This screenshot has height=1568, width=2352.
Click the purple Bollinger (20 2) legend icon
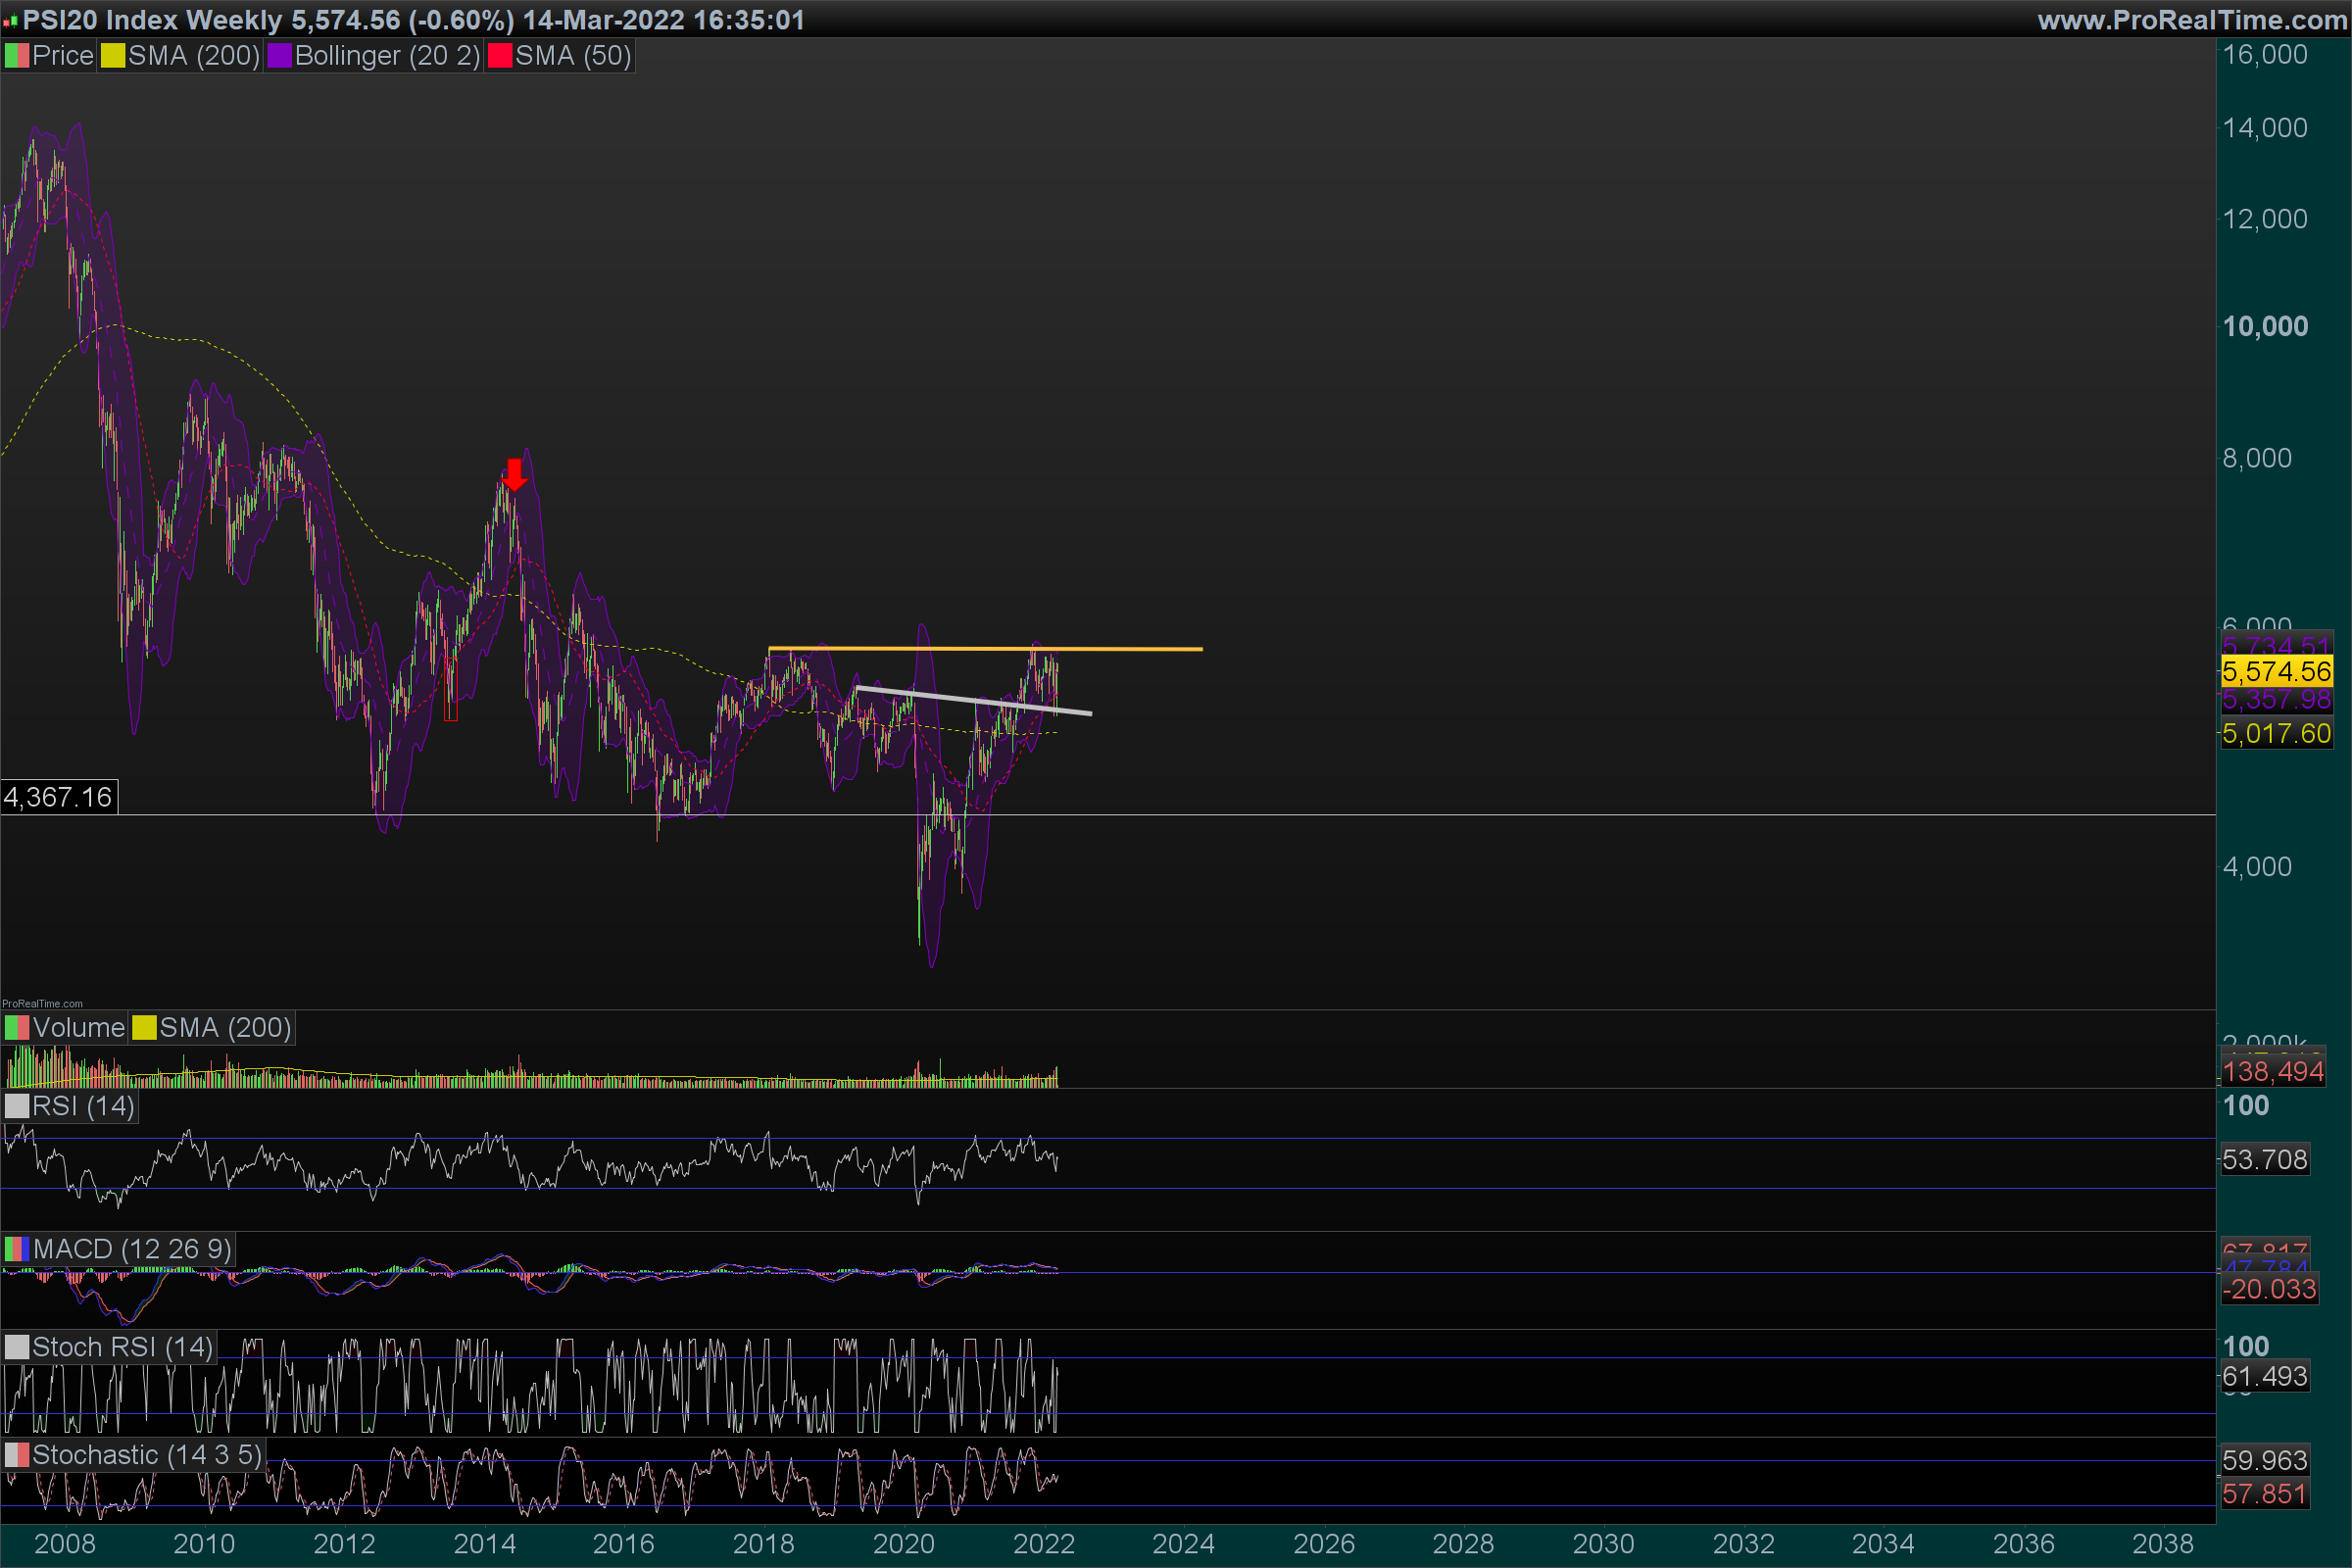(279, 56)
